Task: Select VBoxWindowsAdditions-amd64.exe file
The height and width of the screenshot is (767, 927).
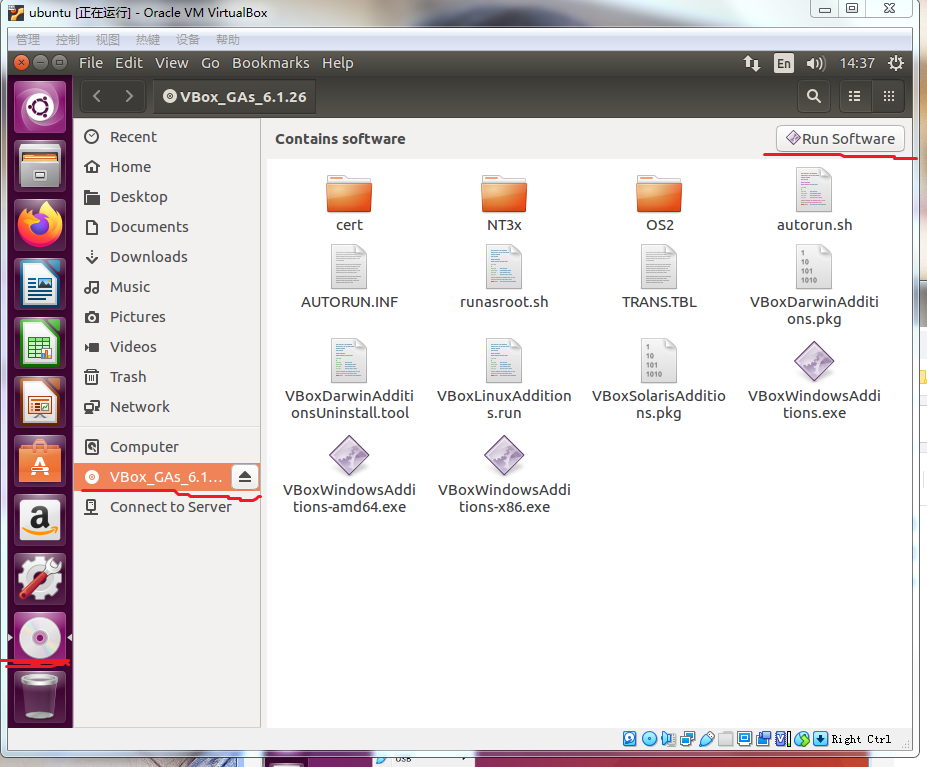Action: coord(349,474)
